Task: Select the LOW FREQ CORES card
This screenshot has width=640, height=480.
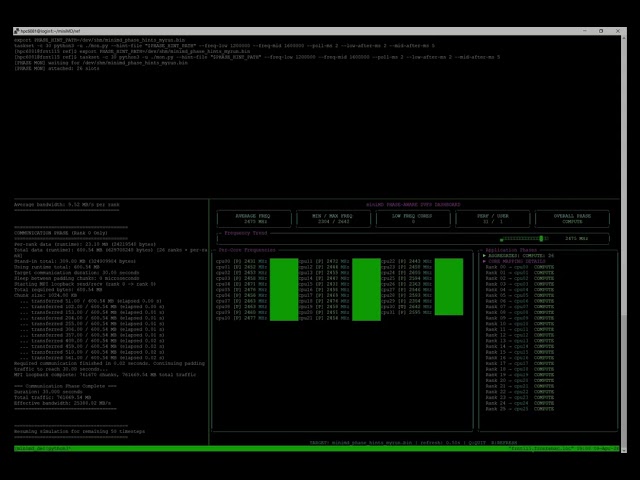Action: click(x=413, y=219)
